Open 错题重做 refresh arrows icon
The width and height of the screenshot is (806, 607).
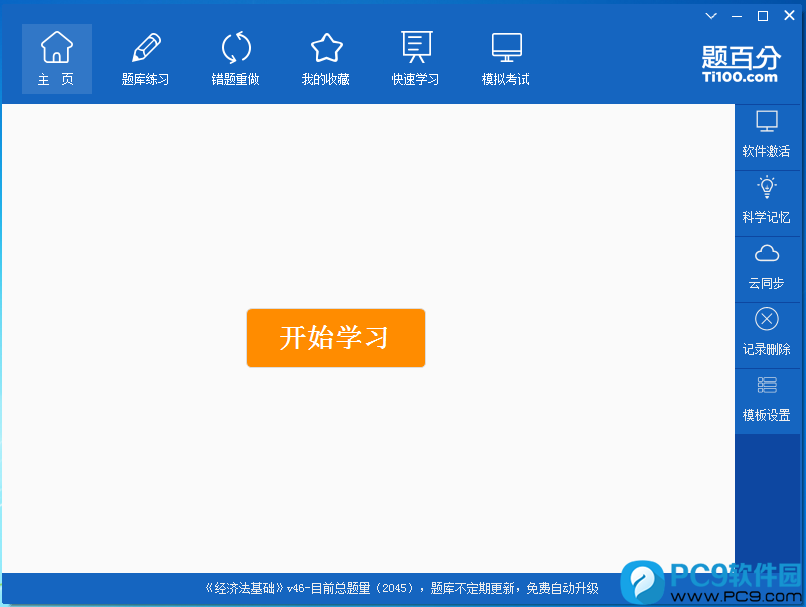(x=236, y=48)
